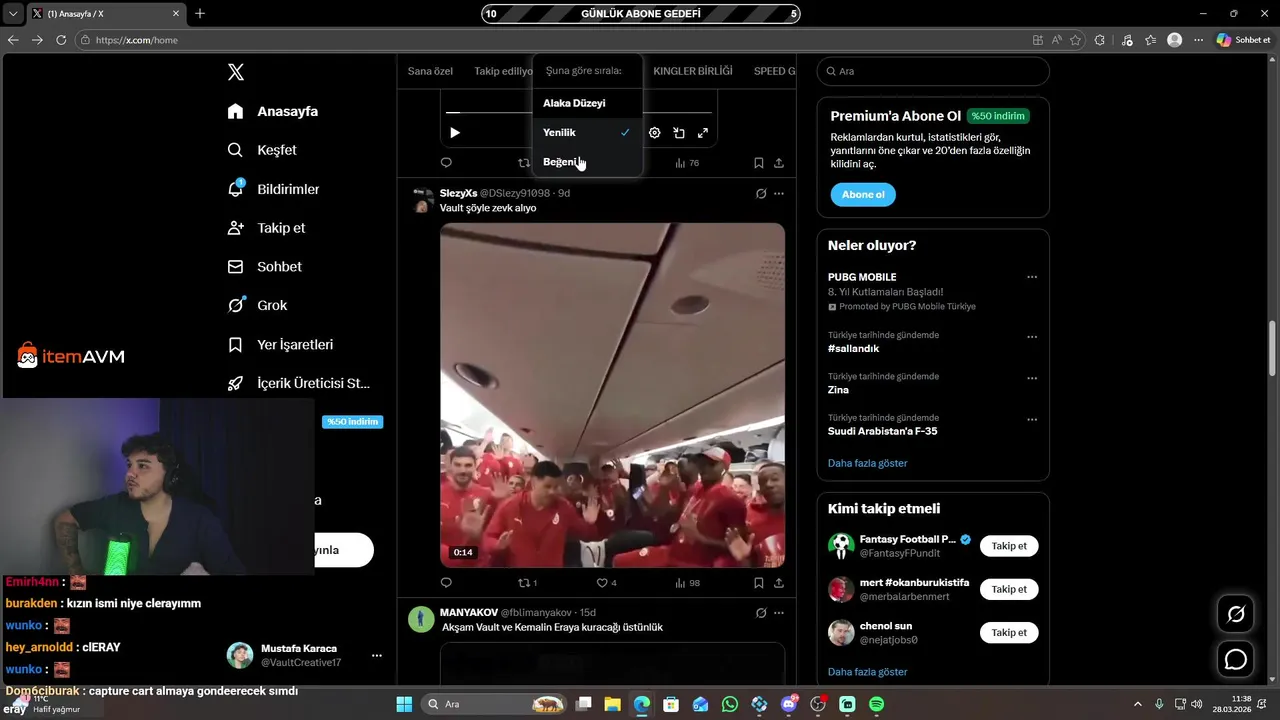This screenshot has width=1280, height=720.
Task: Open account menu for Mustafa Karaca
Action: [306, 655]
